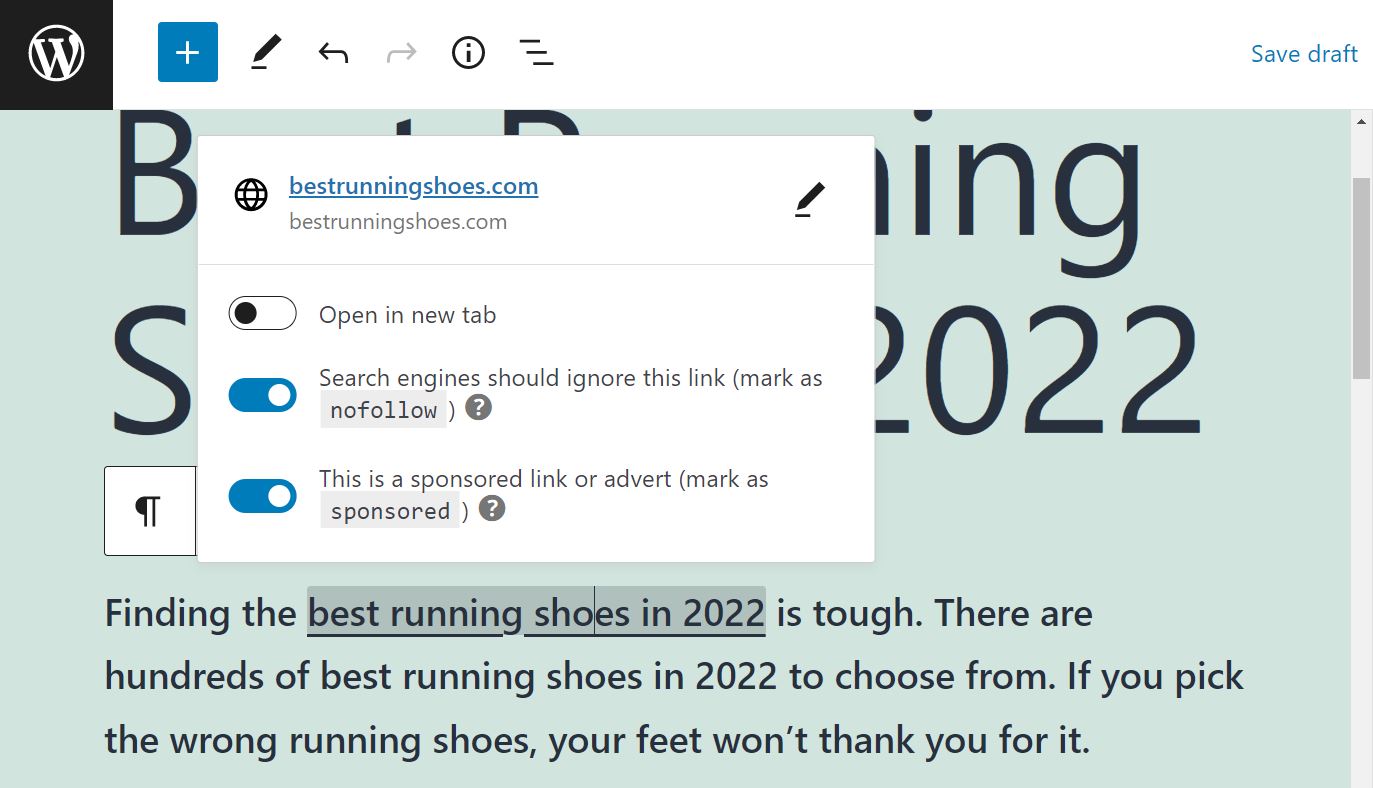
Task: Select the paragraph block icon
Action: (x=150, y=510)
